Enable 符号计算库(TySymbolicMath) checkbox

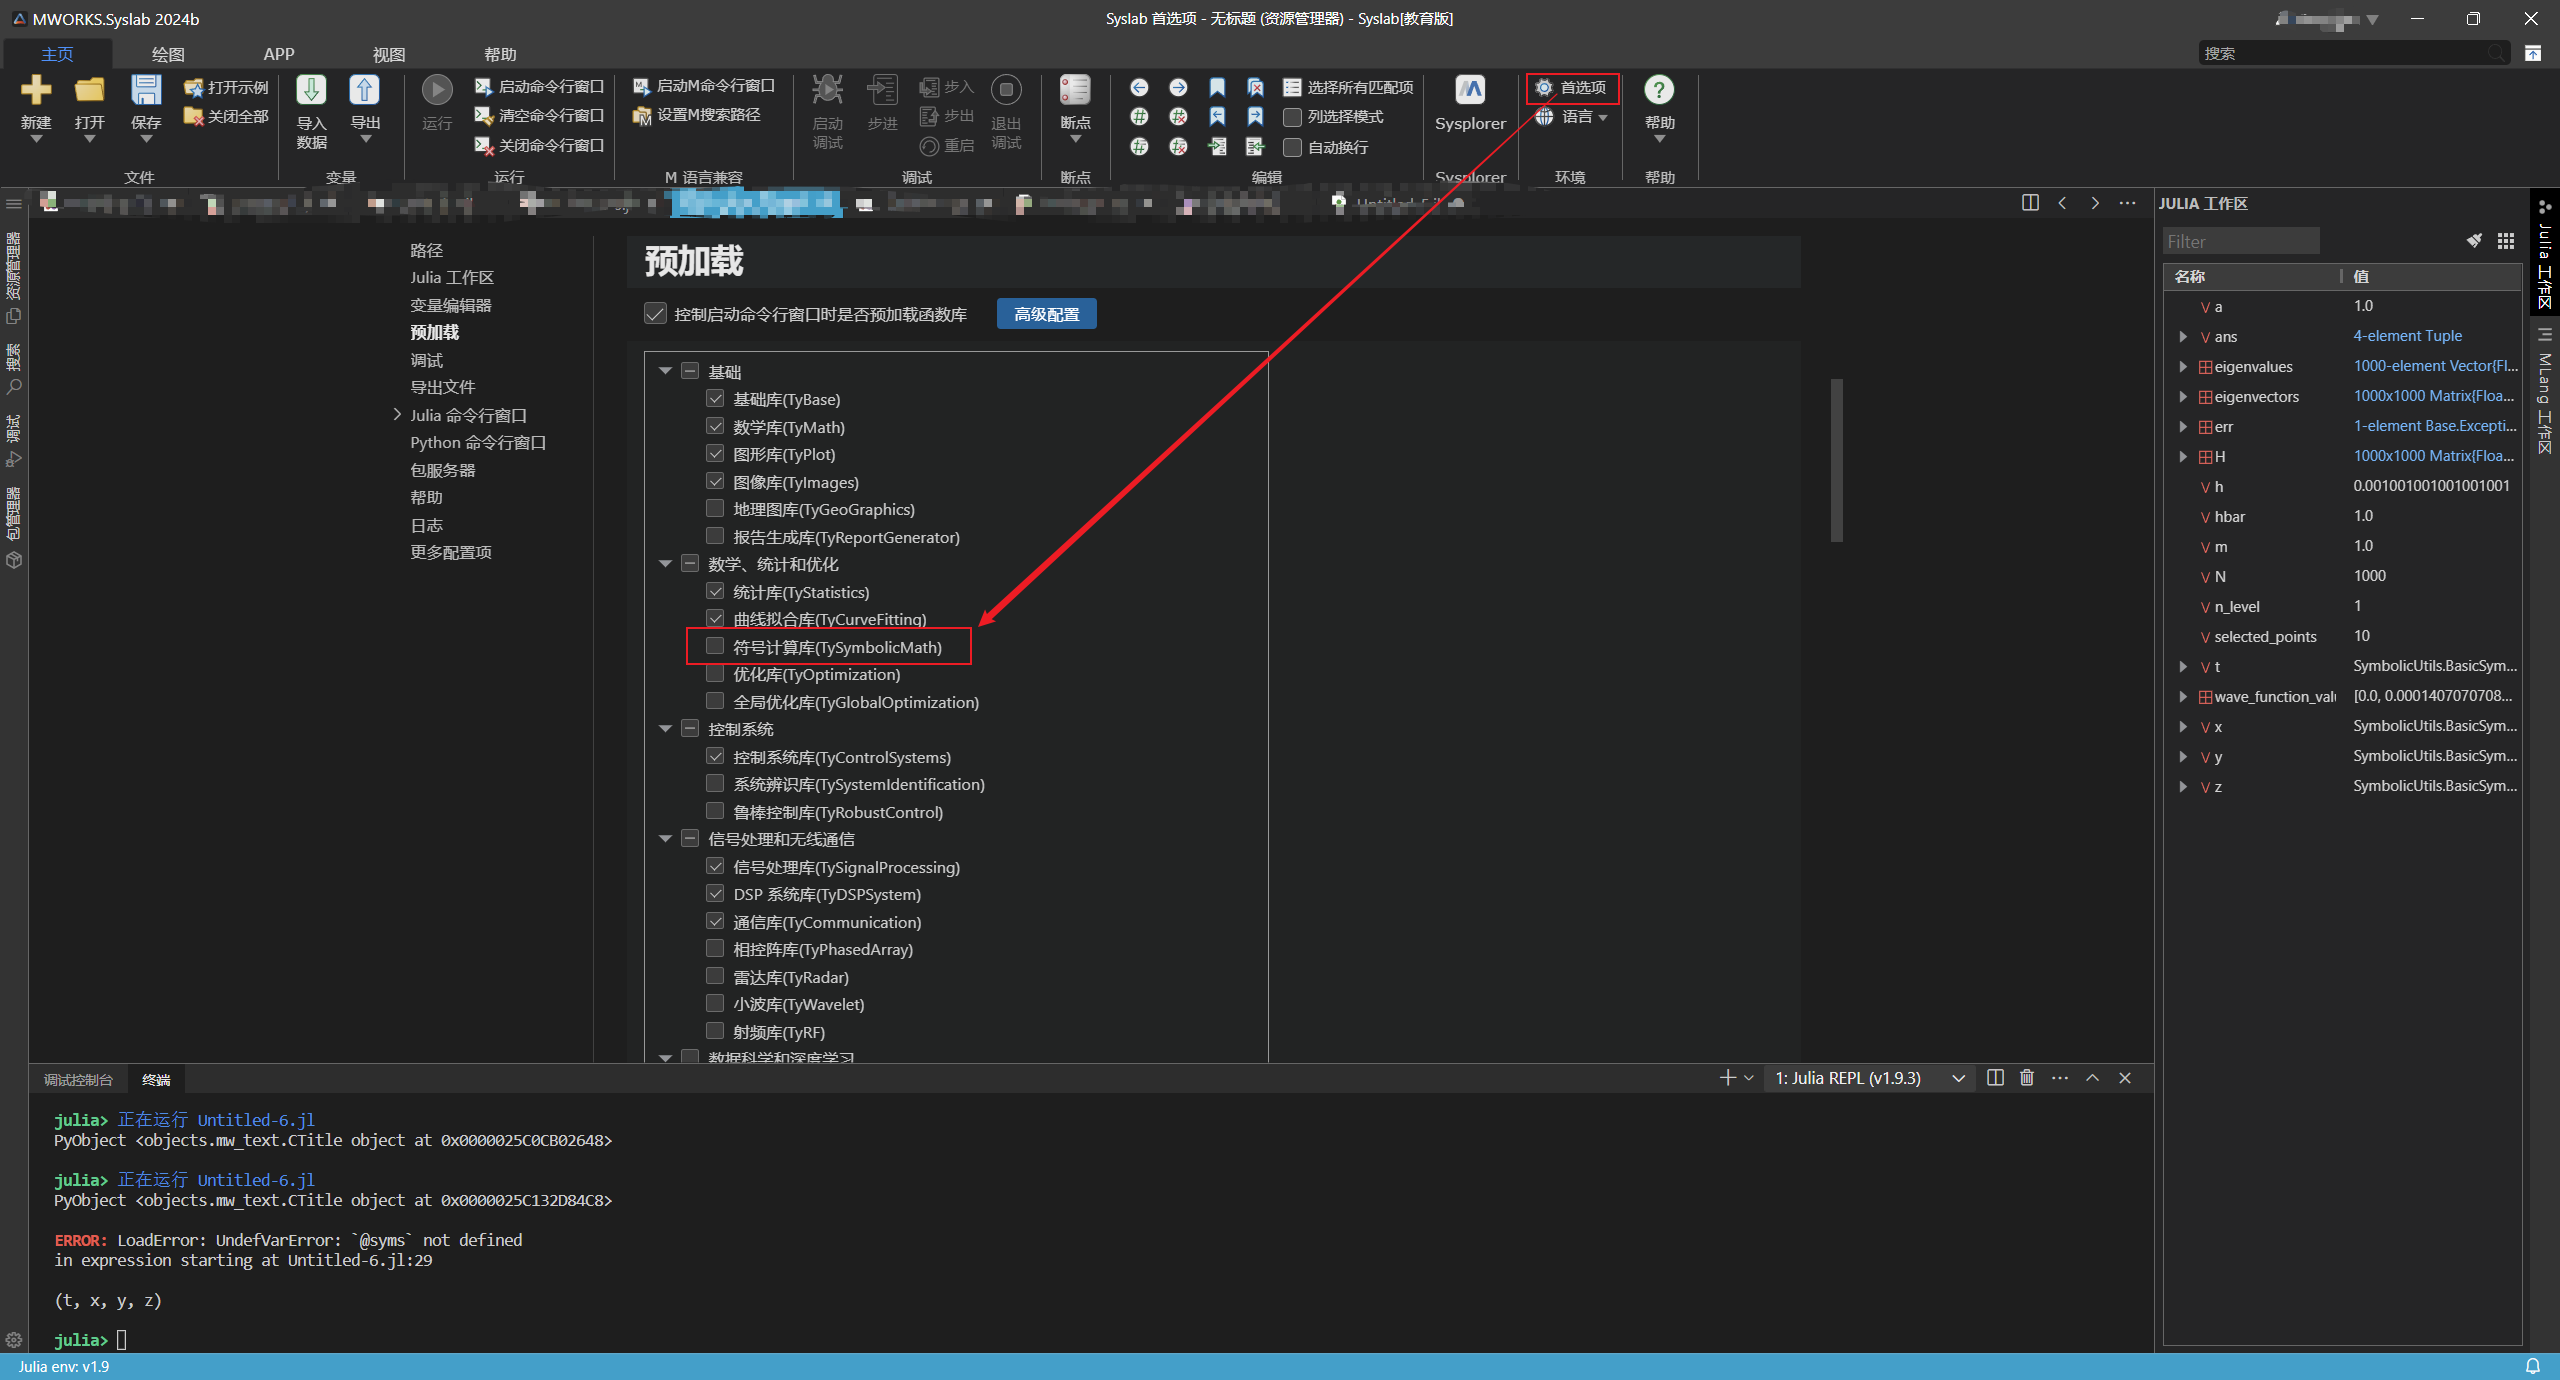click(715, 646)
